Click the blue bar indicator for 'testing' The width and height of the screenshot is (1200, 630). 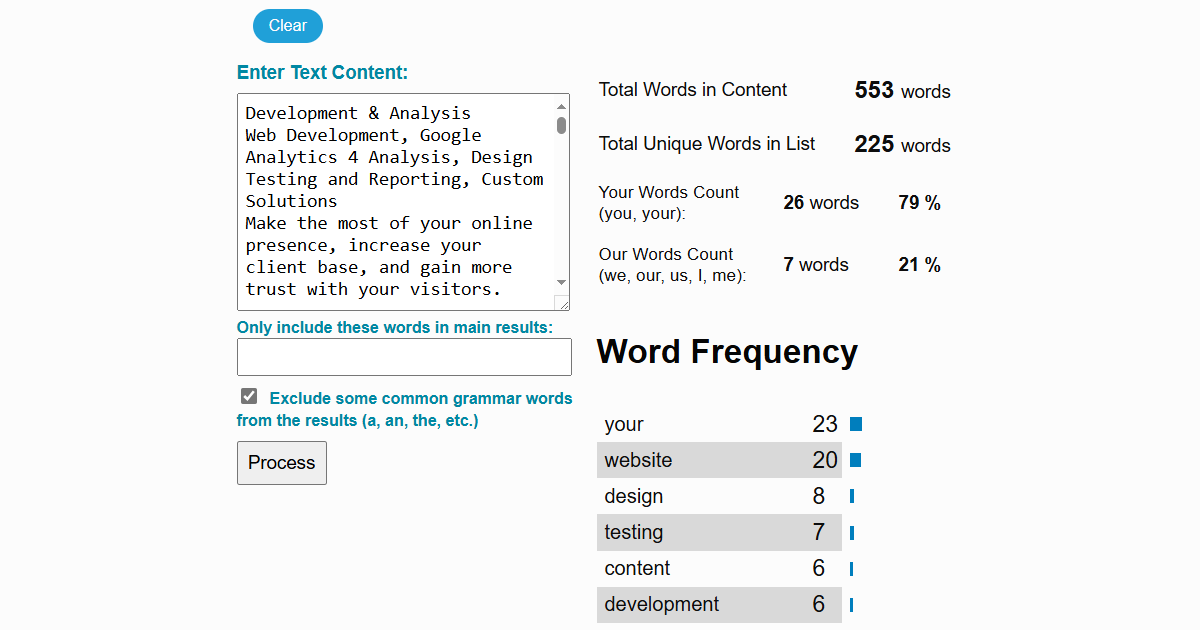[x=851, y=532]
